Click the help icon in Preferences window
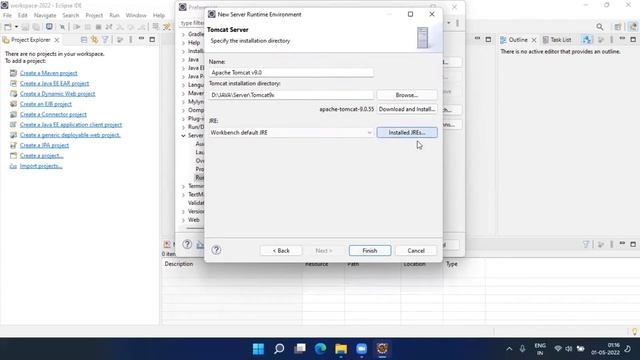The width and height of the screenshot is (640, 360). pos(187,244)
